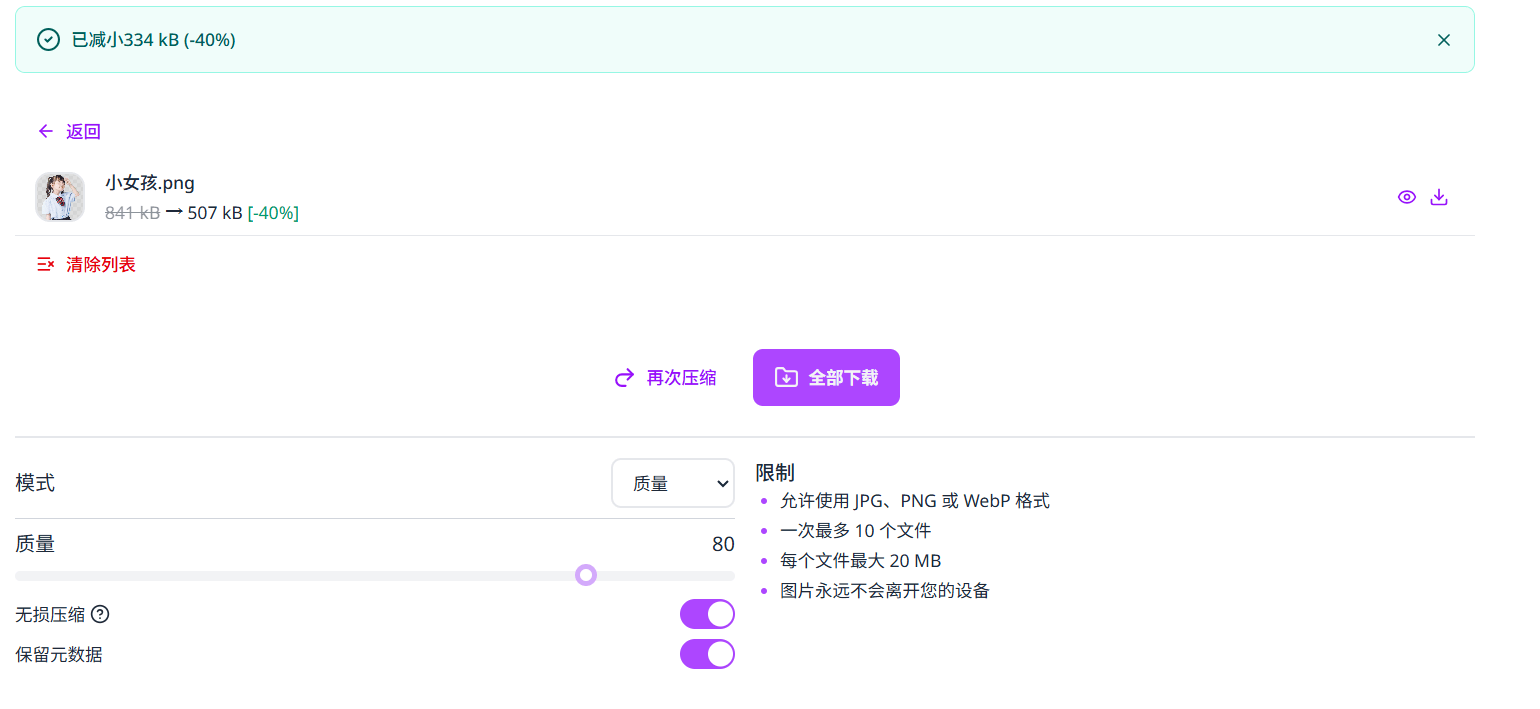Download 小女孩.png using the download icon
The image size is (1540, 709).
tap(1439, 197)
